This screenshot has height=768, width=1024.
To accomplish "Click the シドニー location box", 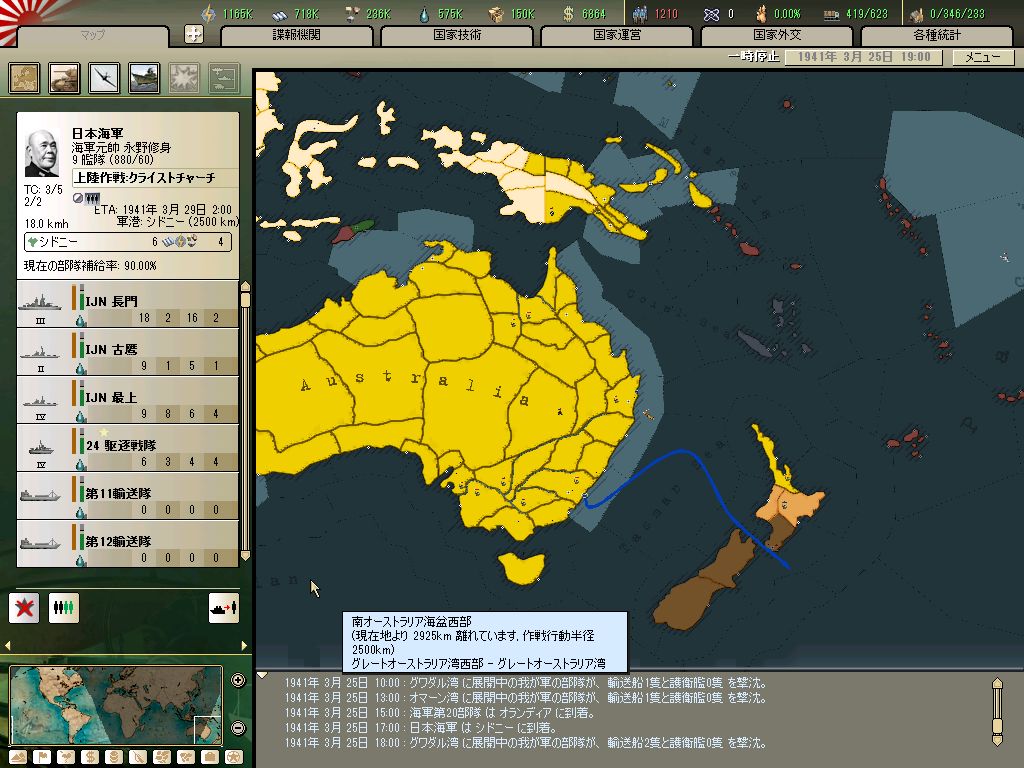I will click(128, 242).
